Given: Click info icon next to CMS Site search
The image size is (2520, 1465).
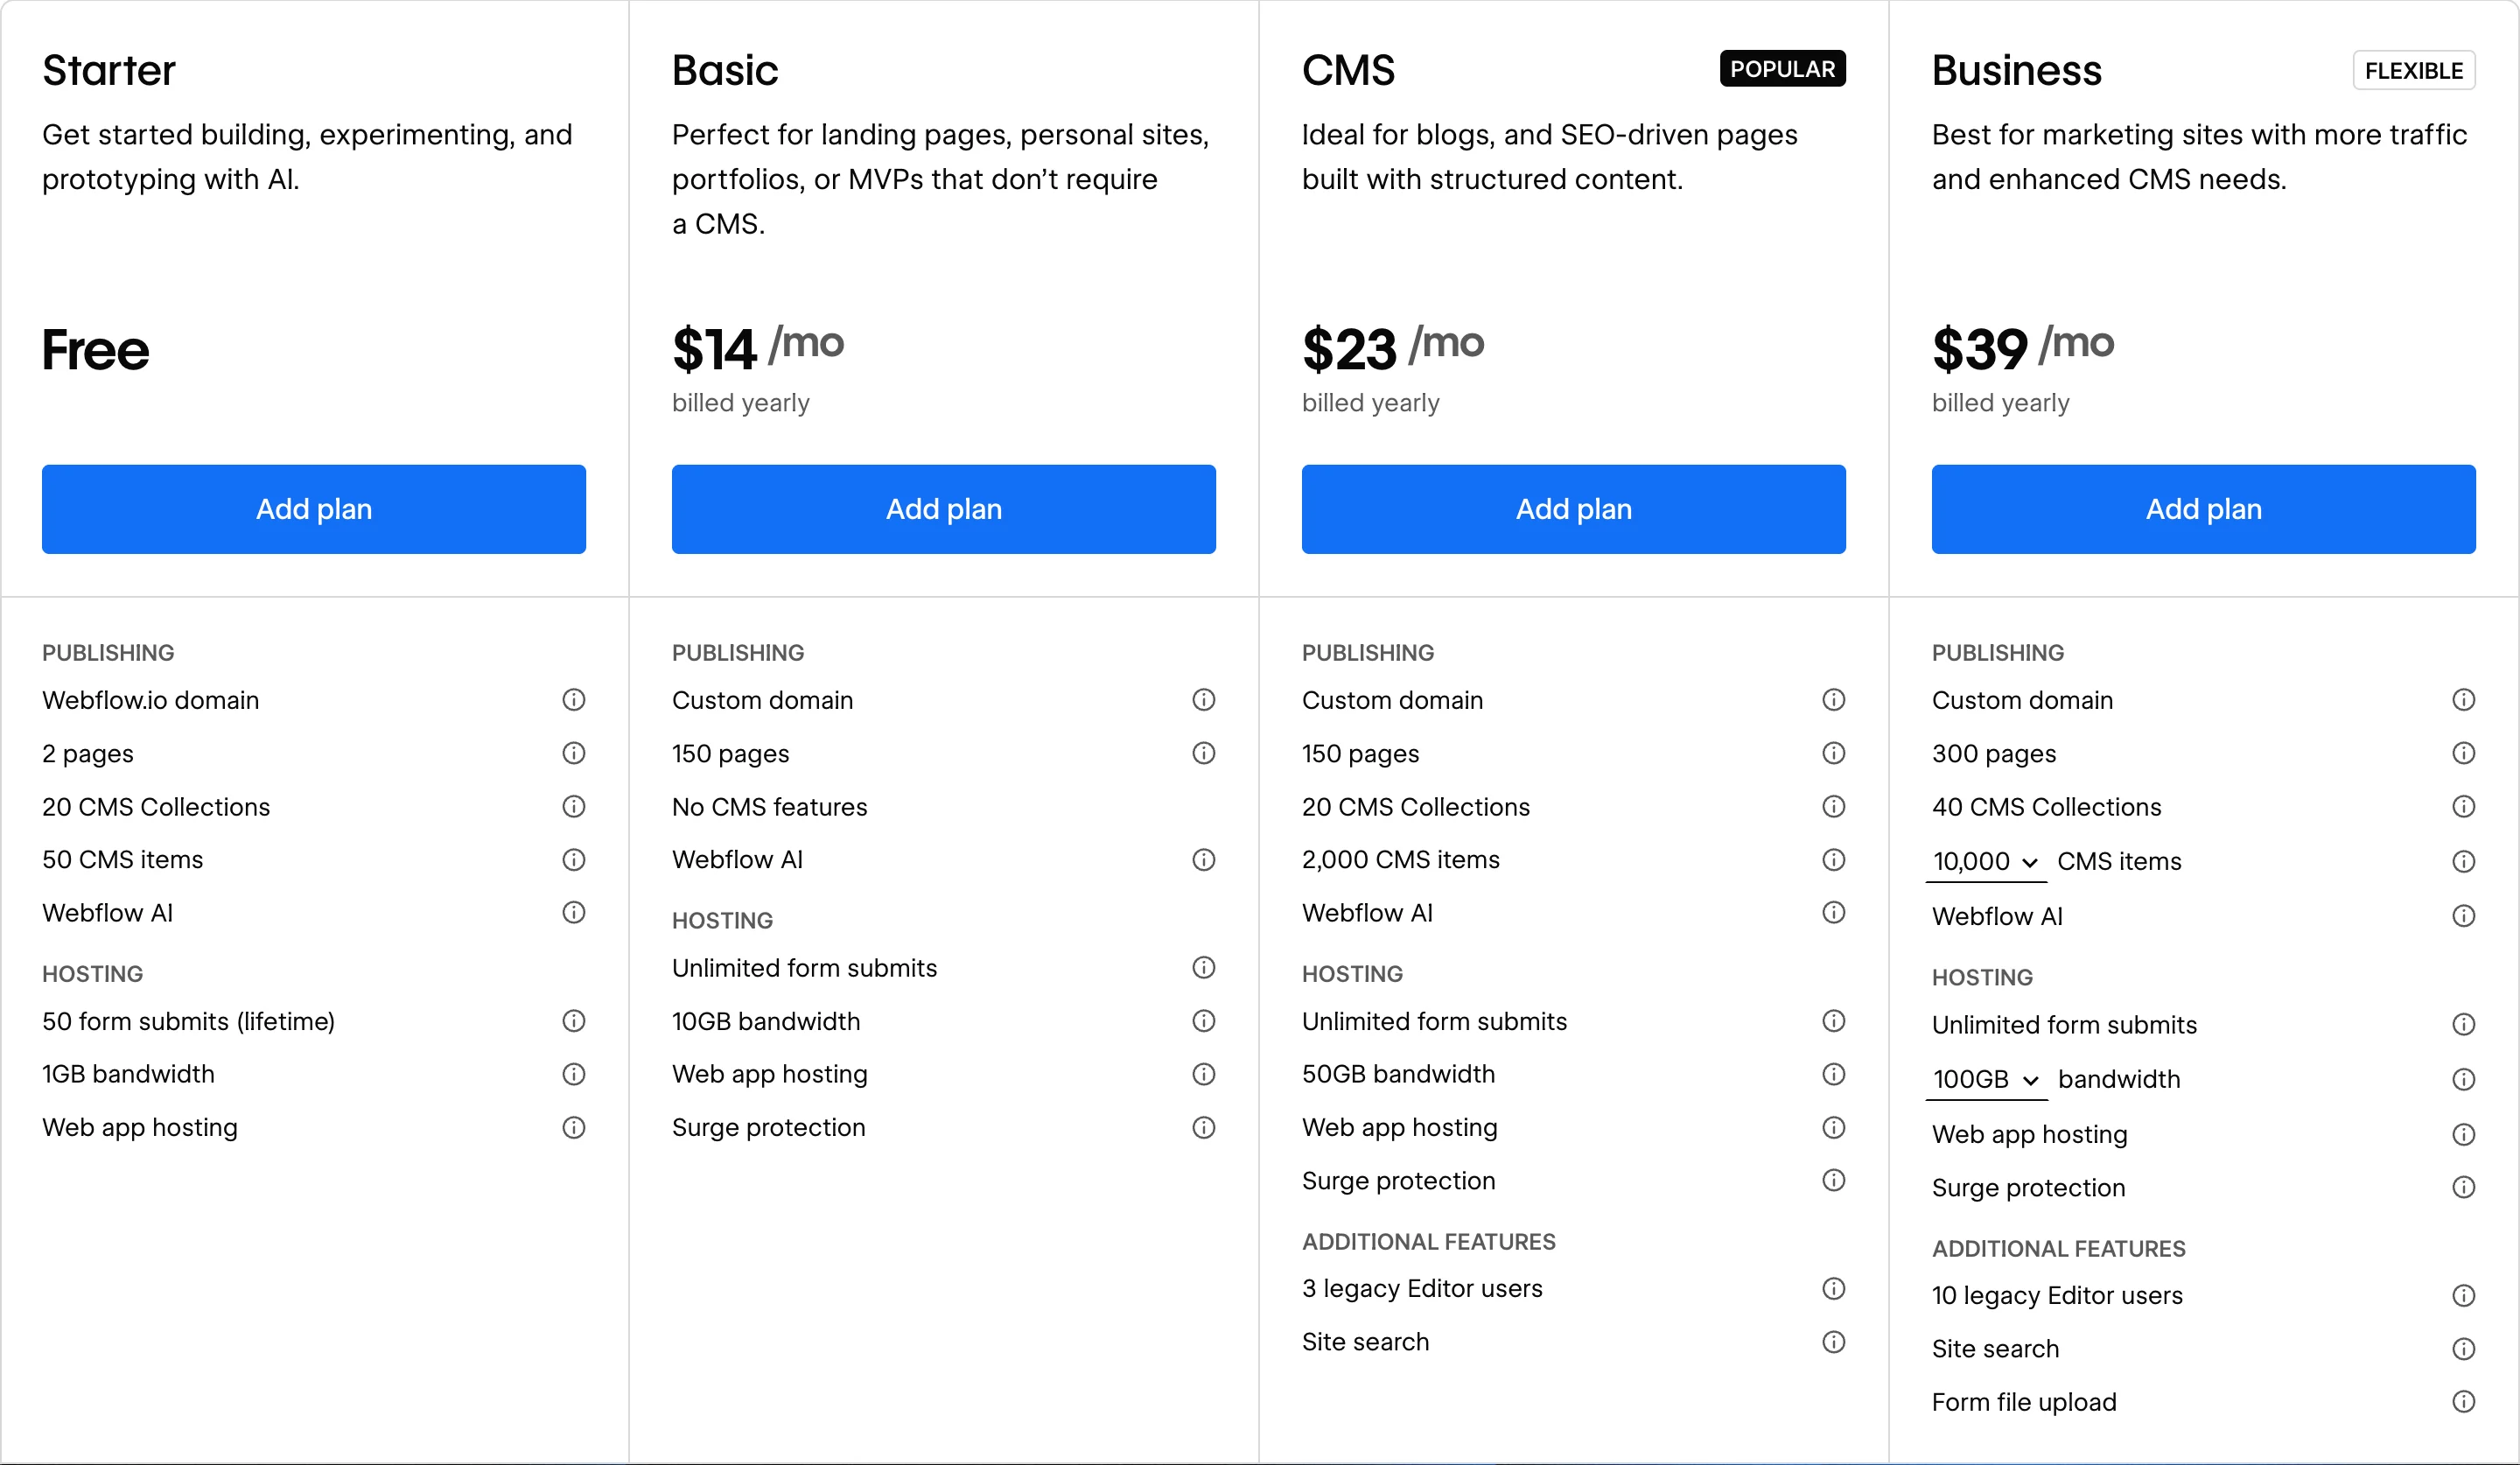Looking at the screenshot, I should [x=1833, y=1342].
